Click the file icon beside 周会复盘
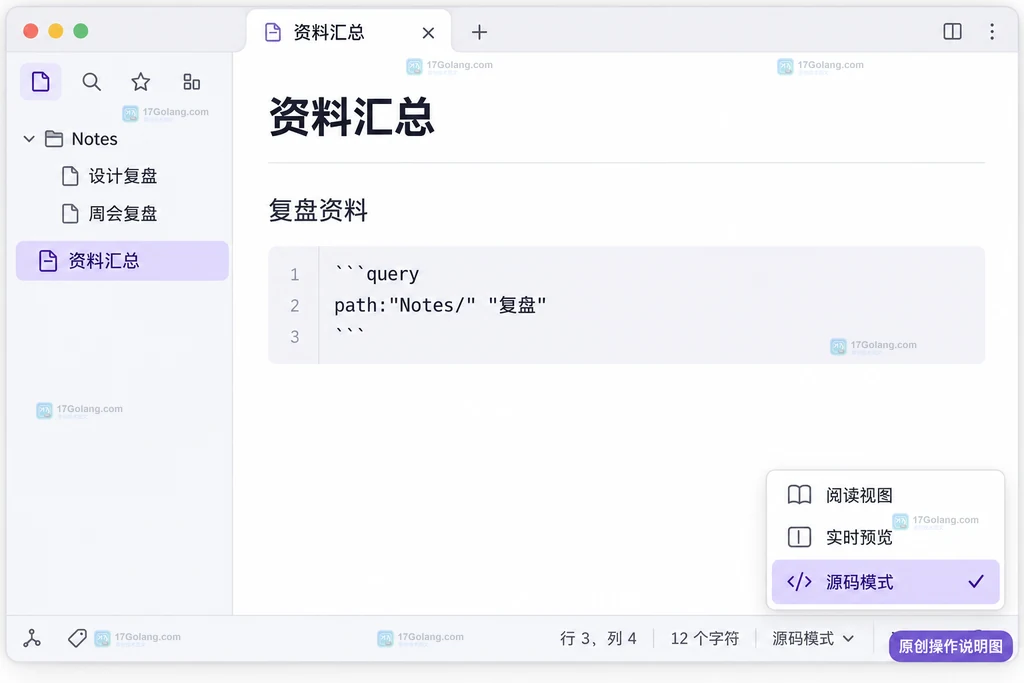Image resolution: width=1024 pixels, height=683 pixels. (70, 214)
